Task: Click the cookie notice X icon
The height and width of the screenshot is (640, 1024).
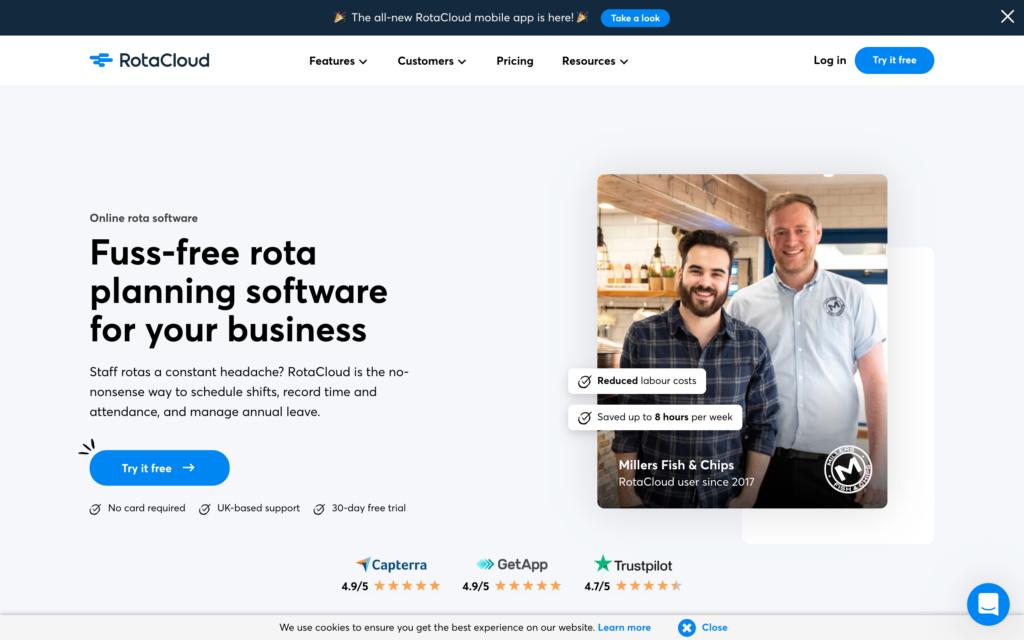Action: point(686,628)
